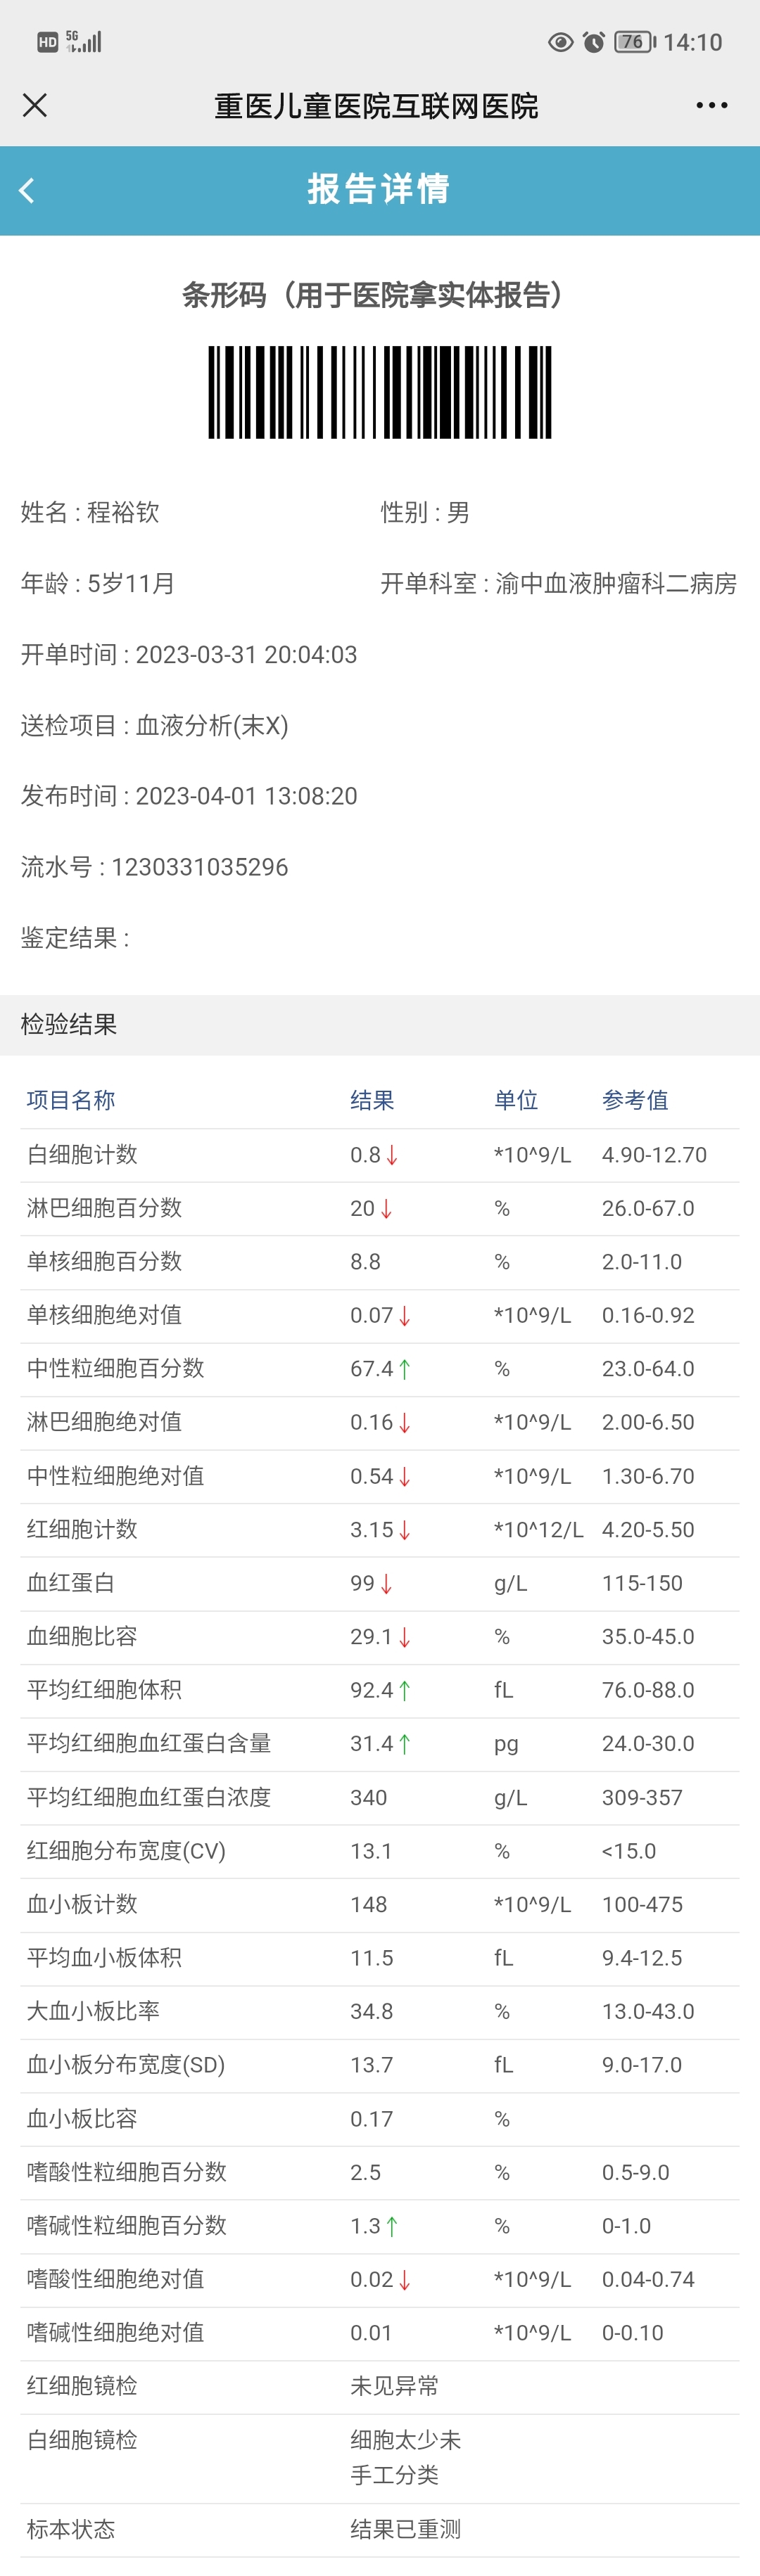Tap the up arrow beside 31.4

click(405, 1744)
